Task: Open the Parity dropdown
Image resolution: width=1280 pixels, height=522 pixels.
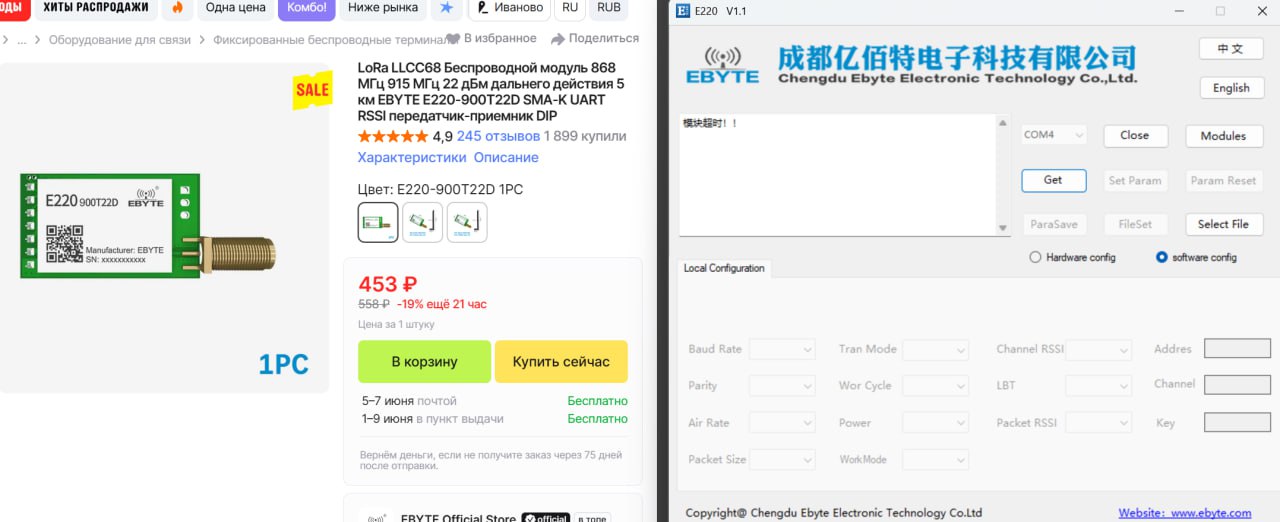Action: [x=782, y=385]
